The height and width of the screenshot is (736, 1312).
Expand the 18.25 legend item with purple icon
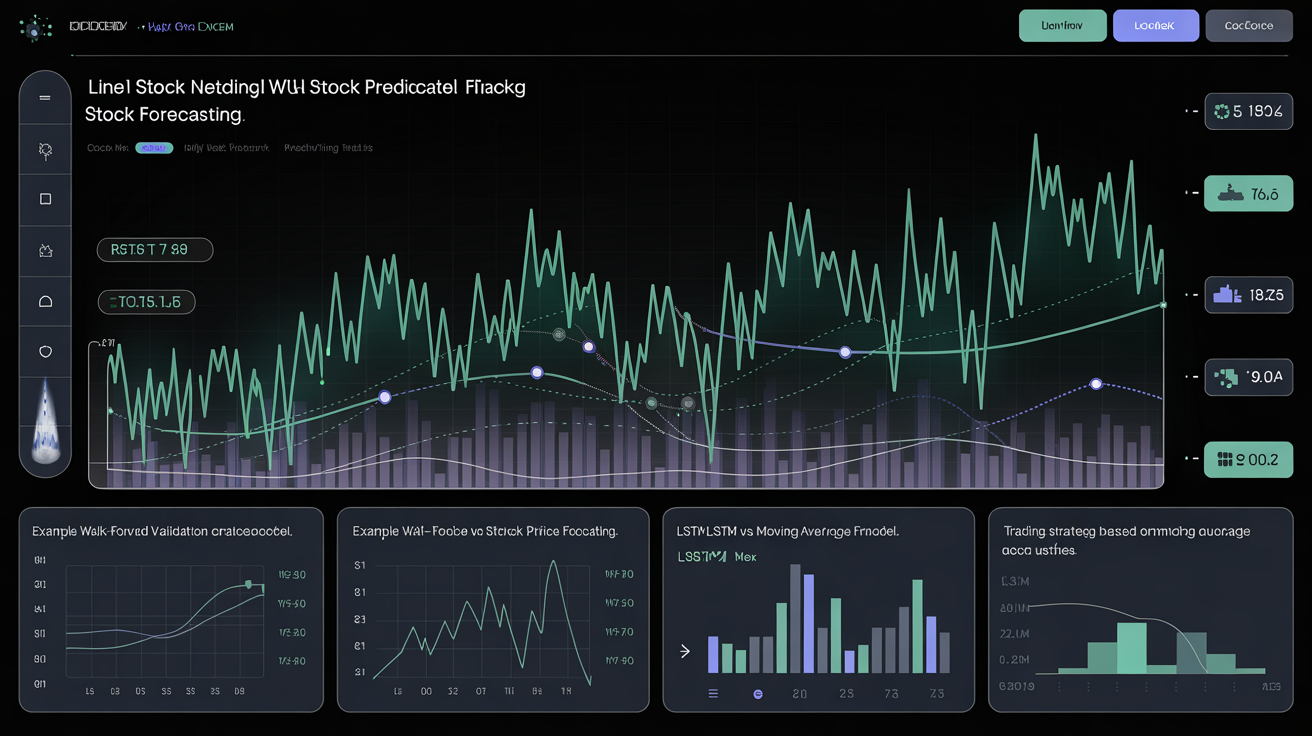click(x=1248, y=295)
